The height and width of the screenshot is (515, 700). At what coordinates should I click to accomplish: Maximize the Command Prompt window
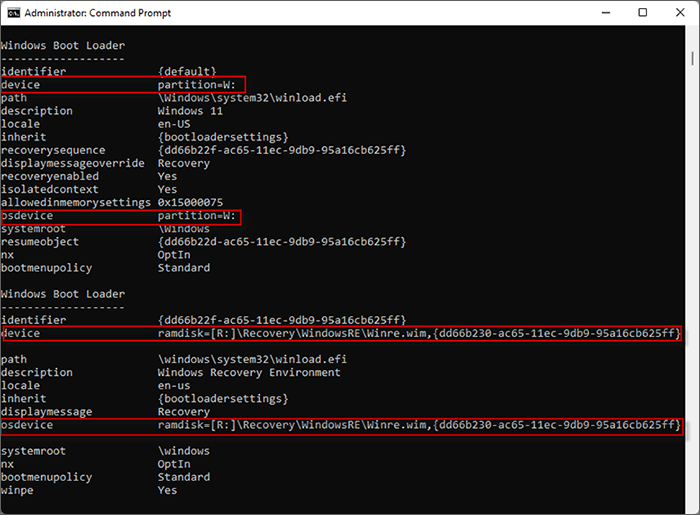(x=641, y=13)
